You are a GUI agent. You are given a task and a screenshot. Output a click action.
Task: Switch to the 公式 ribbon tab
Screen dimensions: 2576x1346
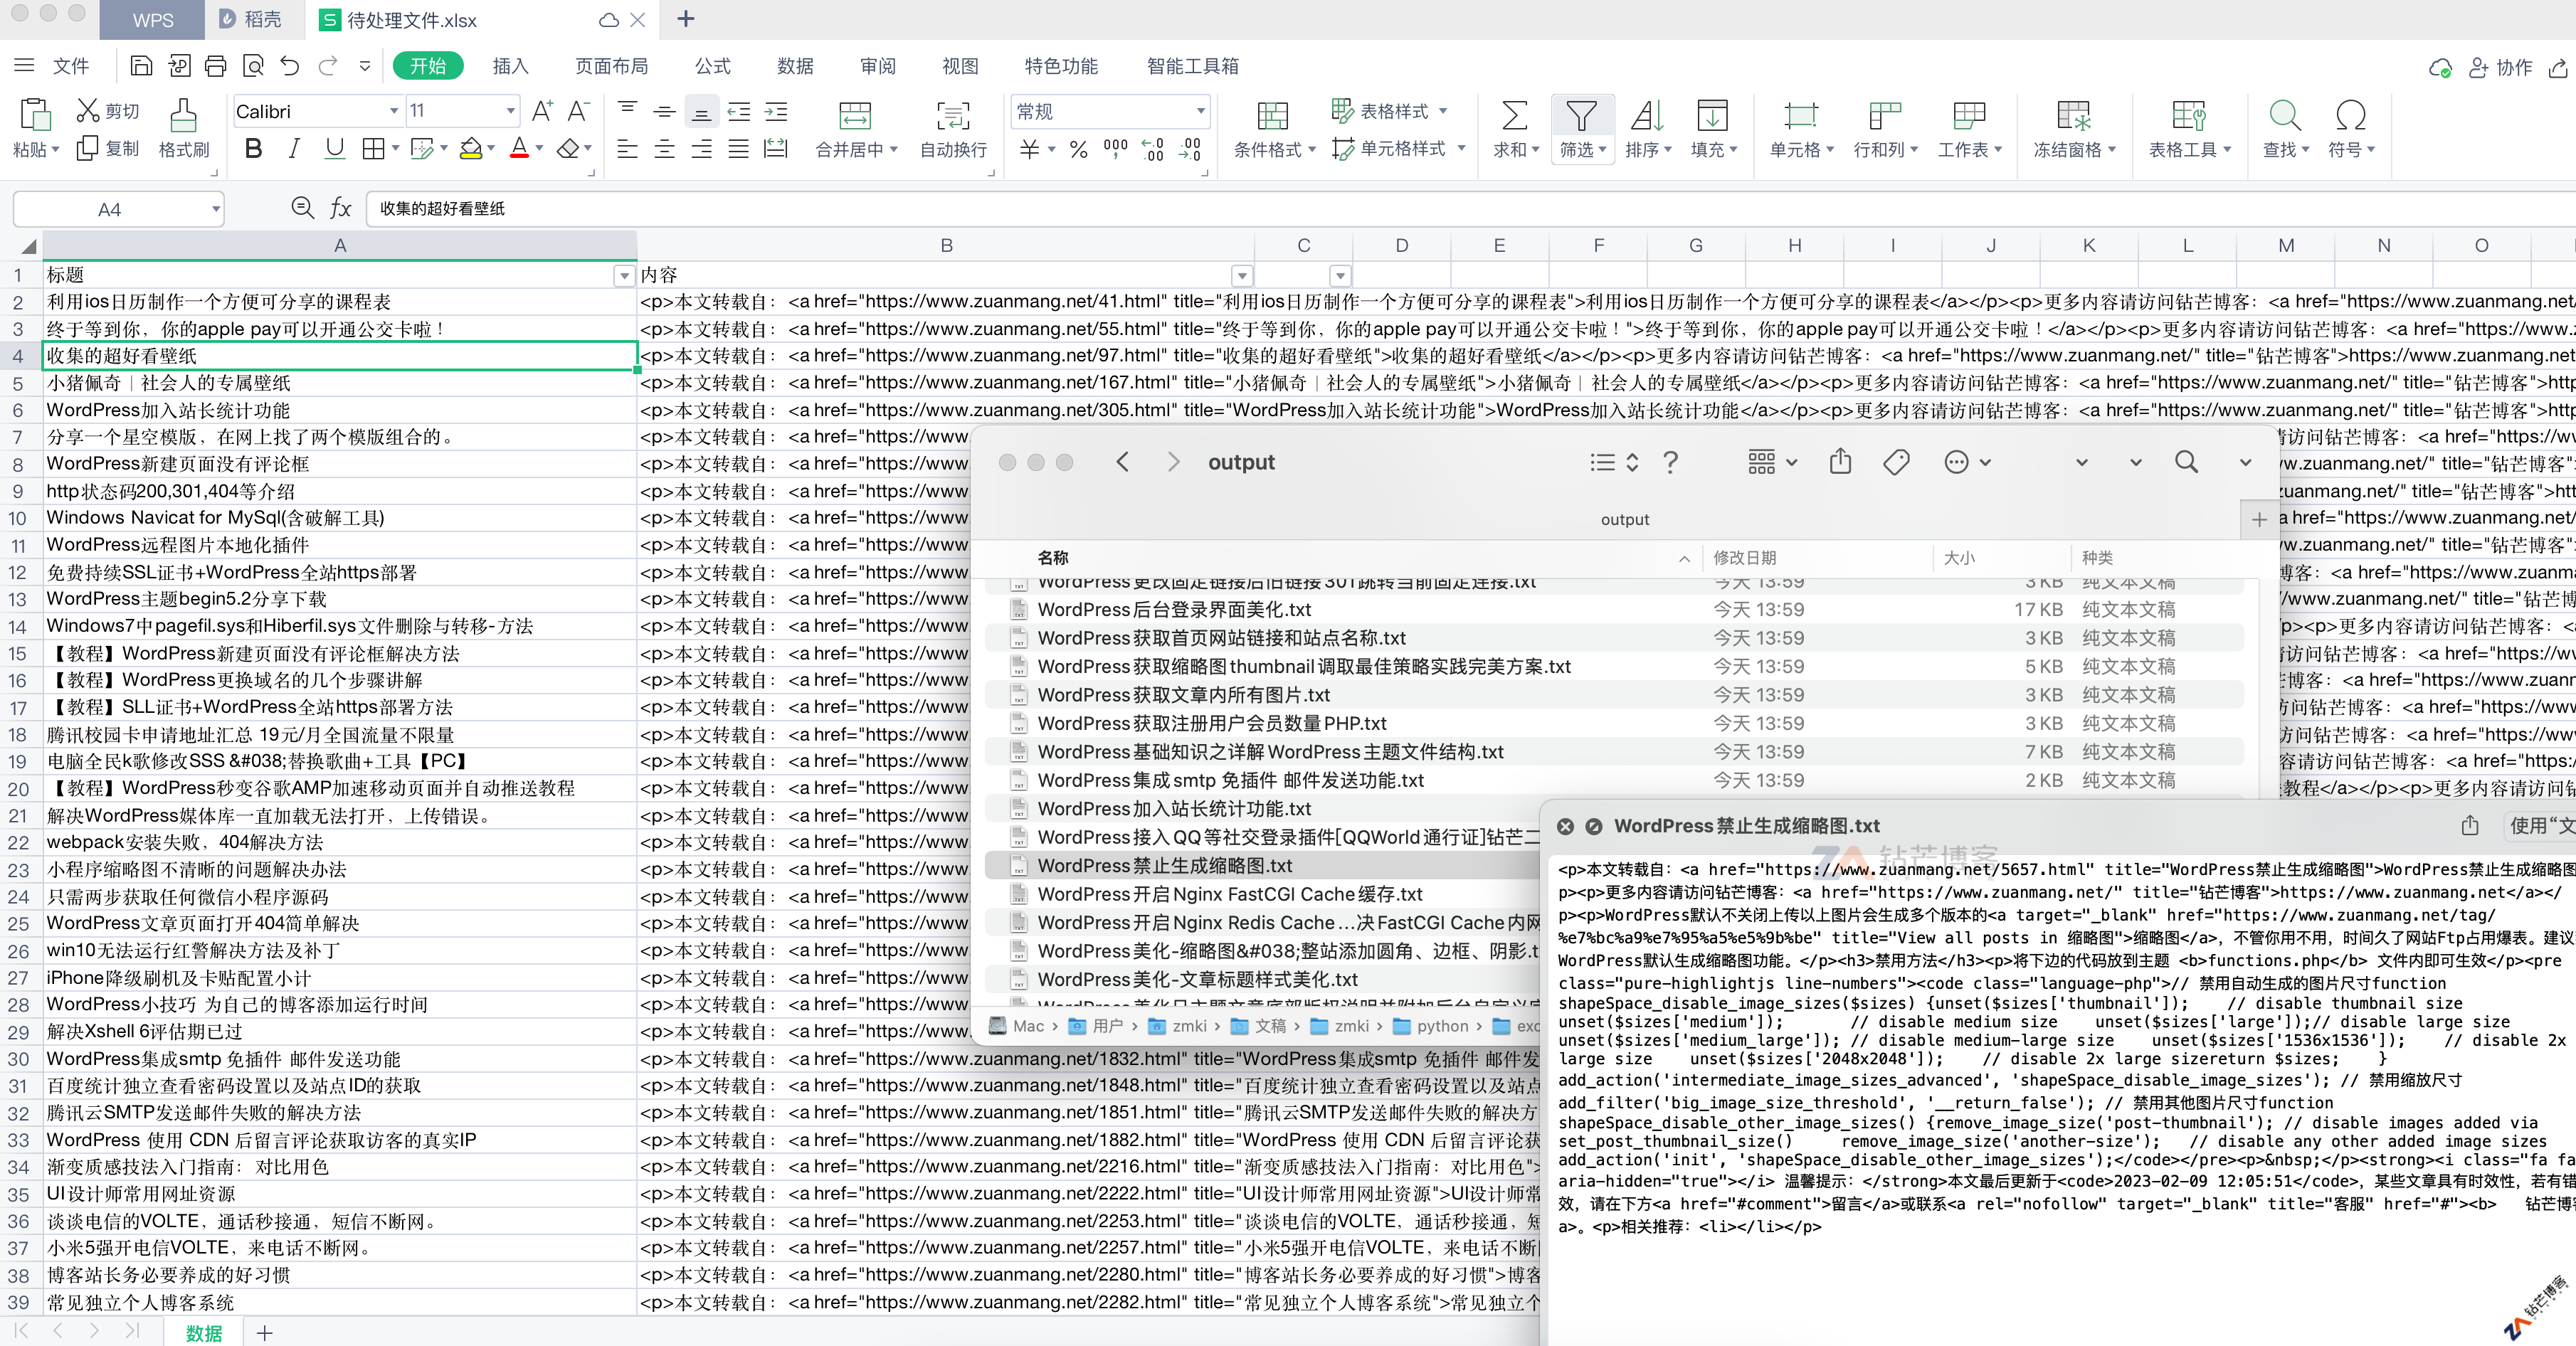713,66
